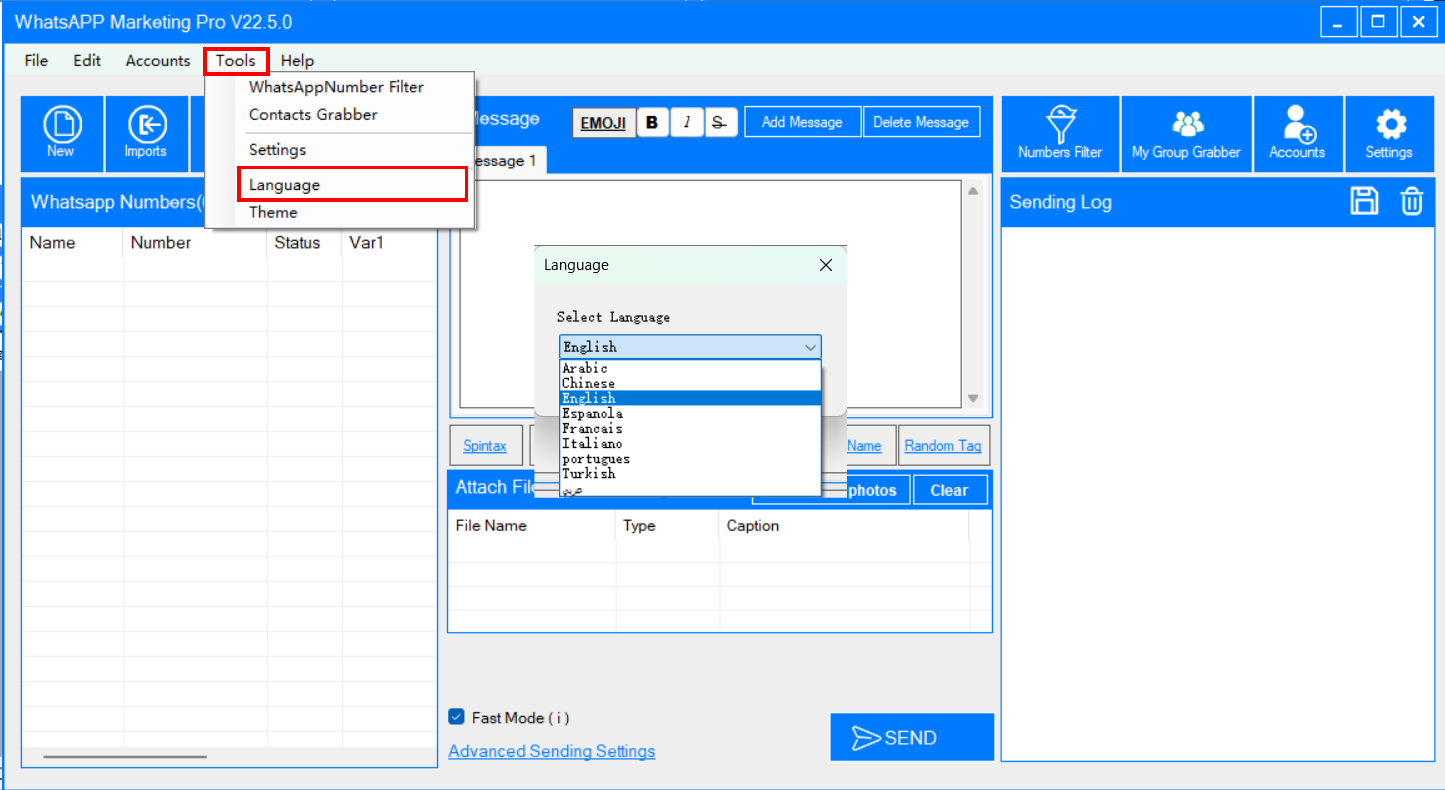Select Contacts Grabber from Tools menu
Screen dimensions: 1445x790
click(x=313, y=115)
